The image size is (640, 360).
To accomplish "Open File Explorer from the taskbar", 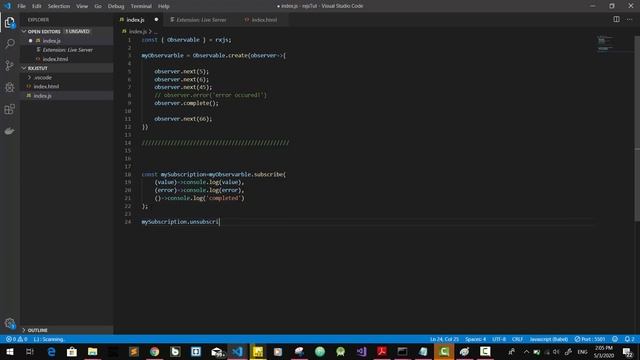I will click(93, 351).
